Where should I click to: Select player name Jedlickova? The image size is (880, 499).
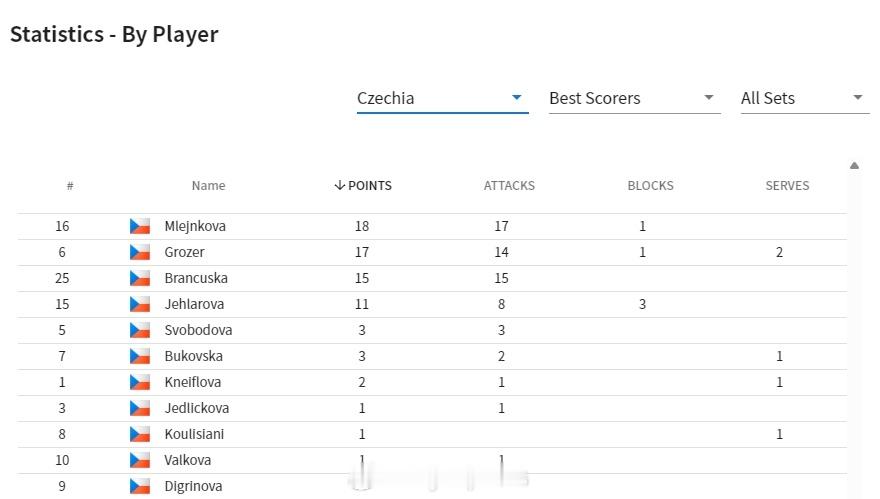[x=196, y=408]
